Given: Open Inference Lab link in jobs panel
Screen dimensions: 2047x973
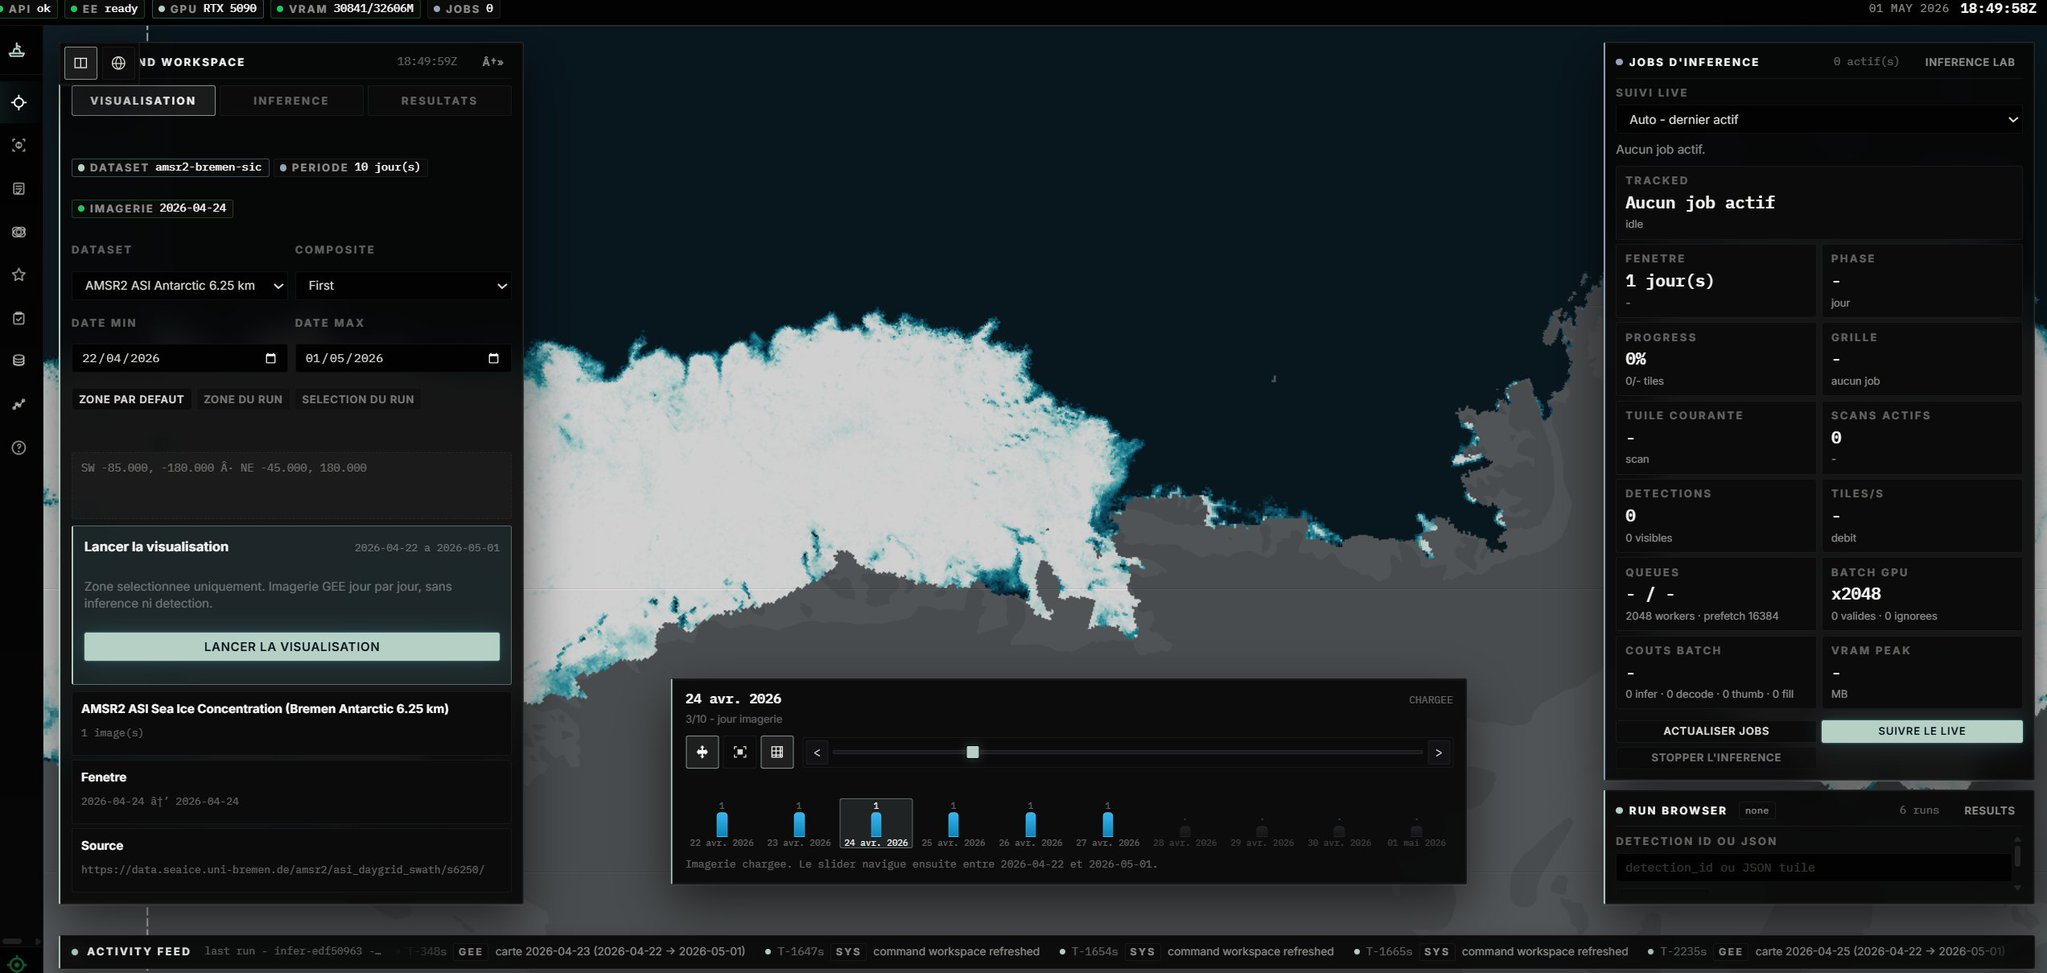Looking at the screenshot, I should tap(1969, 62).
